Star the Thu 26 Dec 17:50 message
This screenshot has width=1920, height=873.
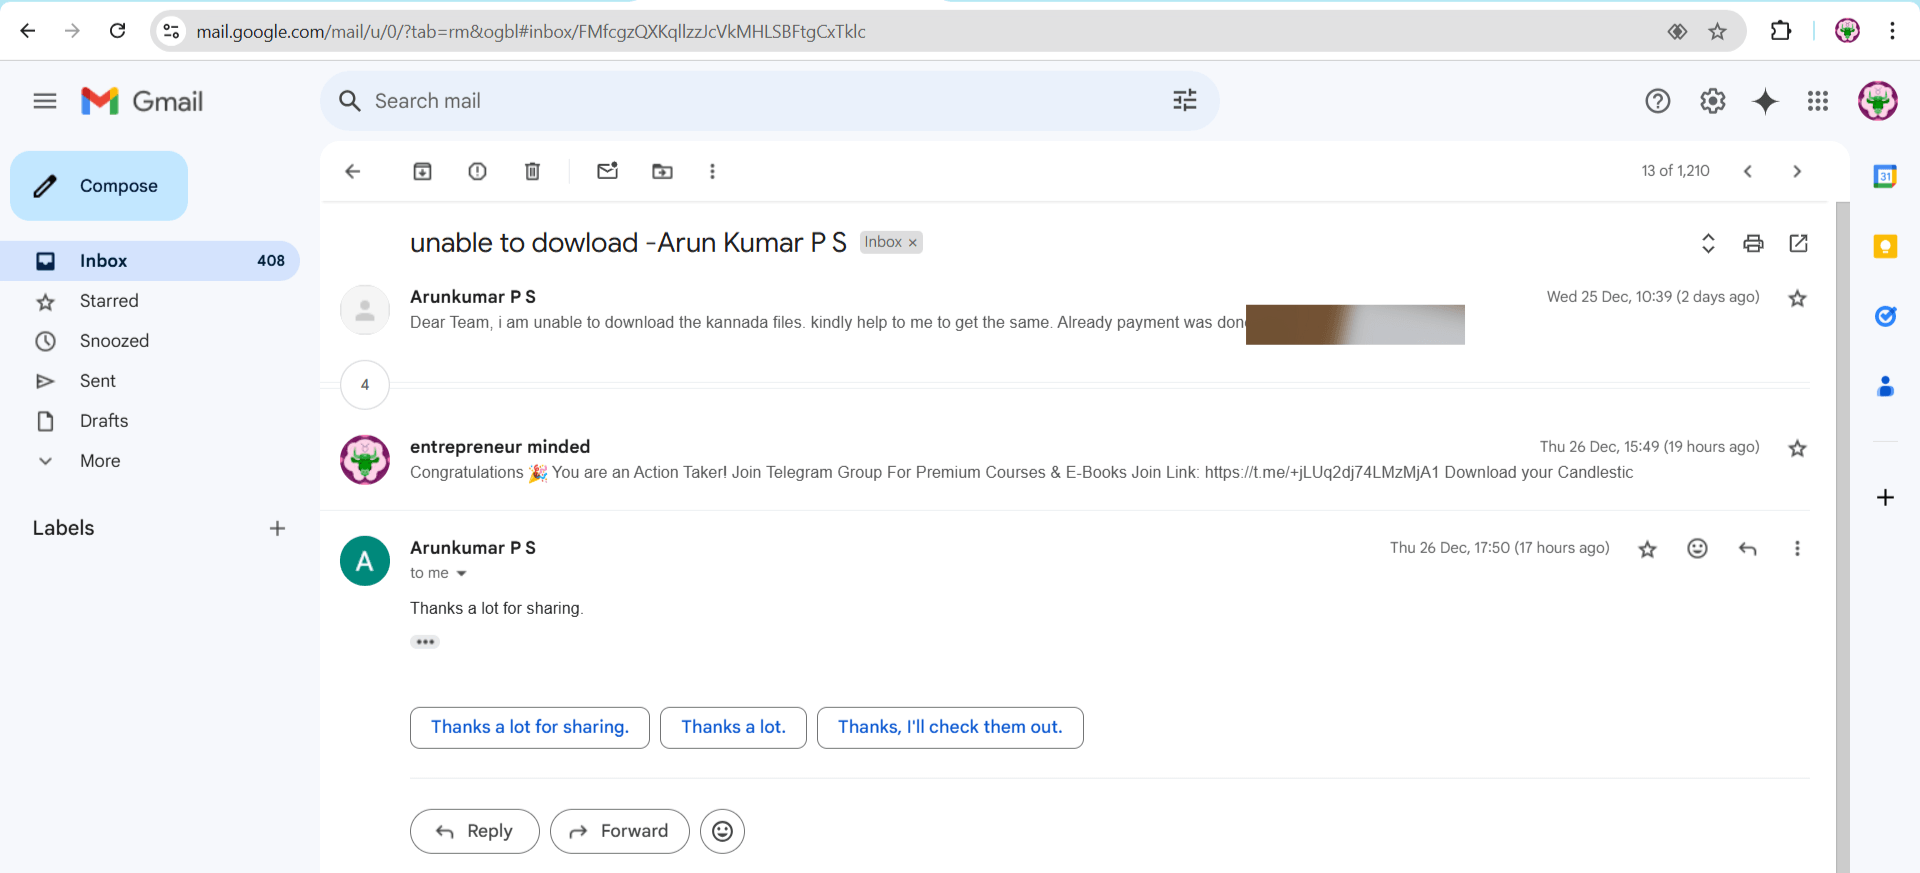point(1647,549)
